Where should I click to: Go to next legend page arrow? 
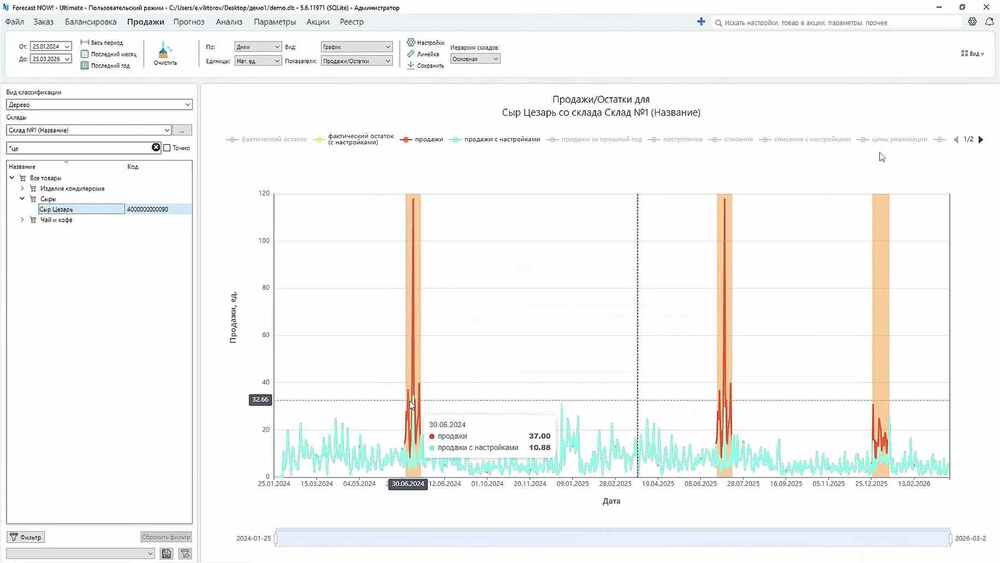click(981, 139)
